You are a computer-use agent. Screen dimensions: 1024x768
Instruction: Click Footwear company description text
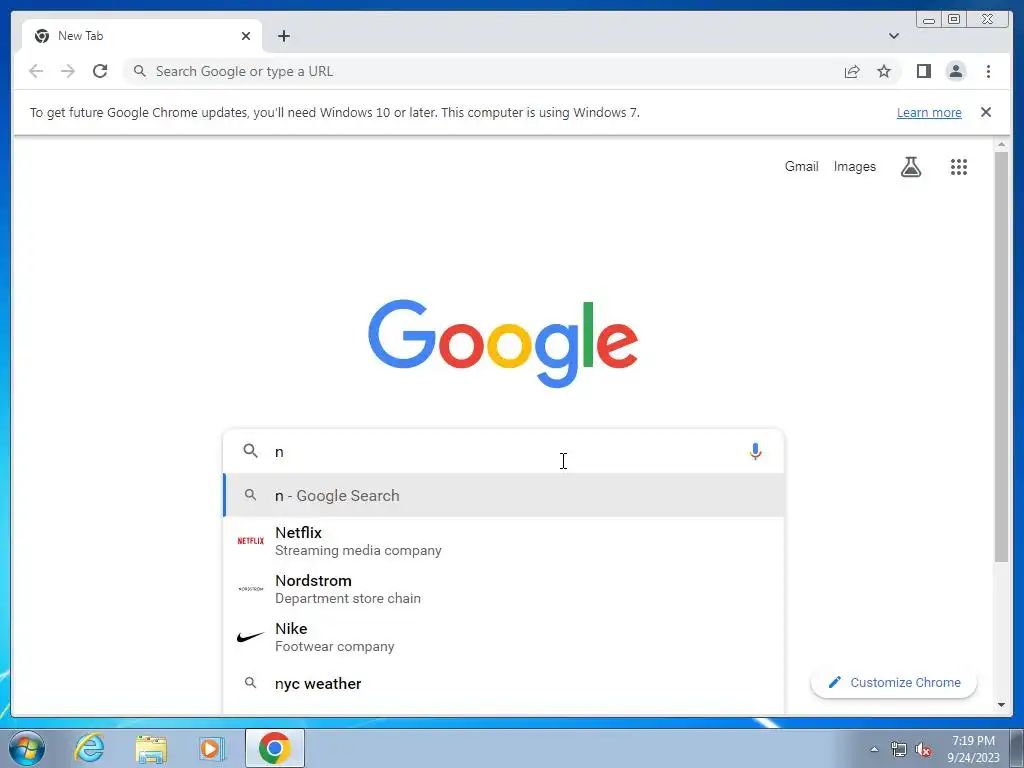point(334,647)
